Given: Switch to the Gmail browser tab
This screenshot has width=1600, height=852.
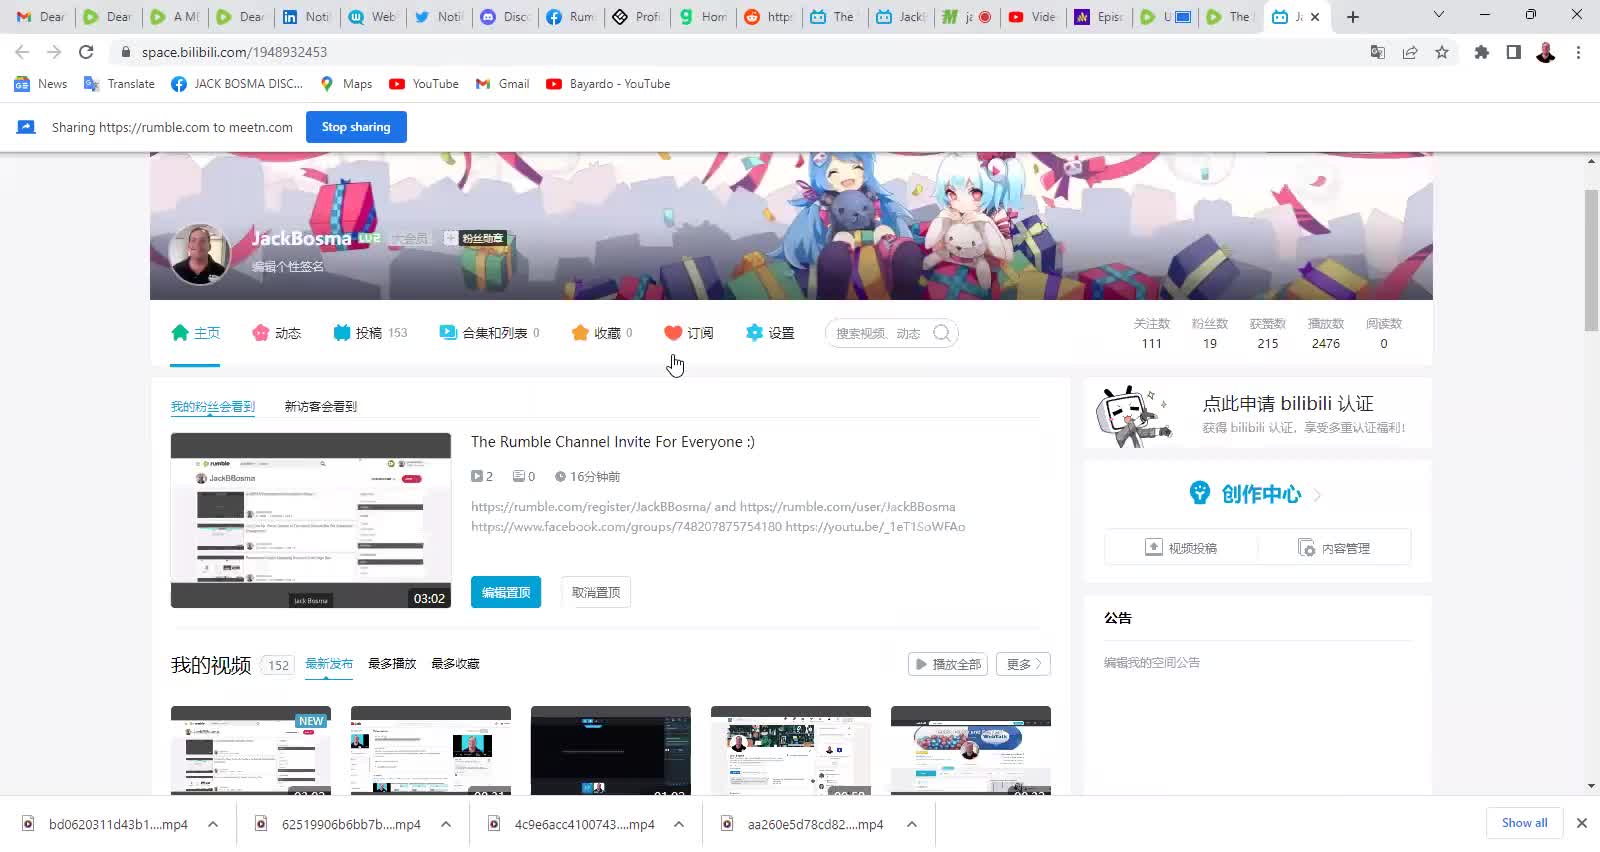Looking at the screenshot, I should tap(41, 17).
